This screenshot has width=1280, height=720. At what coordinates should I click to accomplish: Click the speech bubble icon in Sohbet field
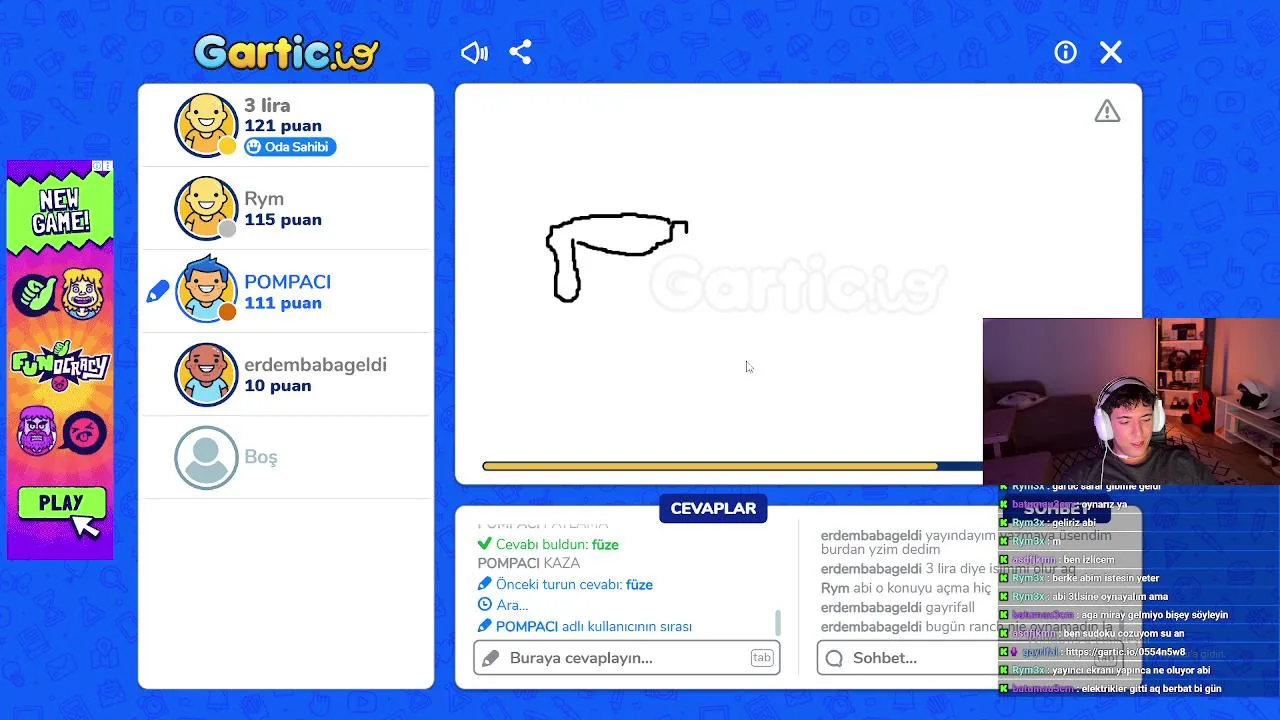click(x=834, y=658)
